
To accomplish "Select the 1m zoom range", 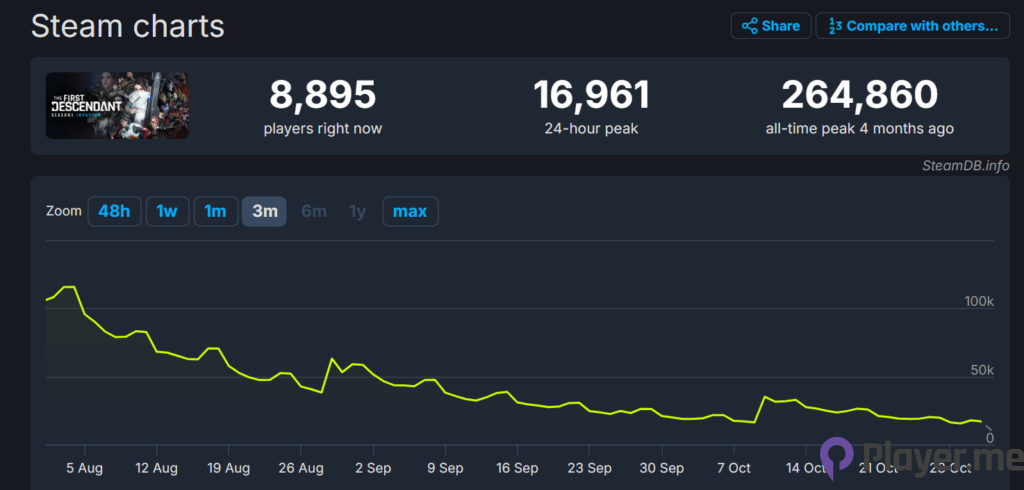I will click(x=215, y=211).
